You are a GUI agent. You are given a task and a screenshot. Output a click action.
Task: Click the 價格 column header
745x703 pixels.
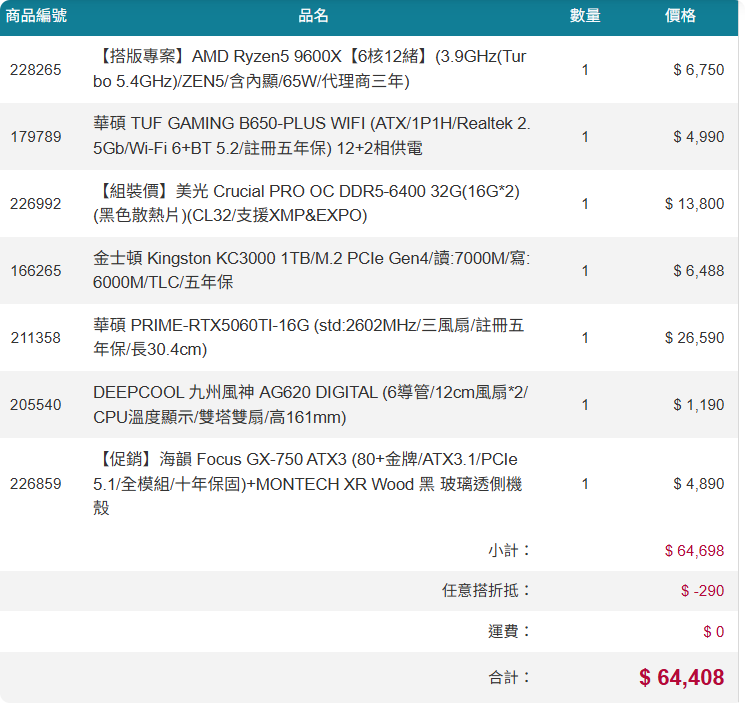(x=680, y=16)
